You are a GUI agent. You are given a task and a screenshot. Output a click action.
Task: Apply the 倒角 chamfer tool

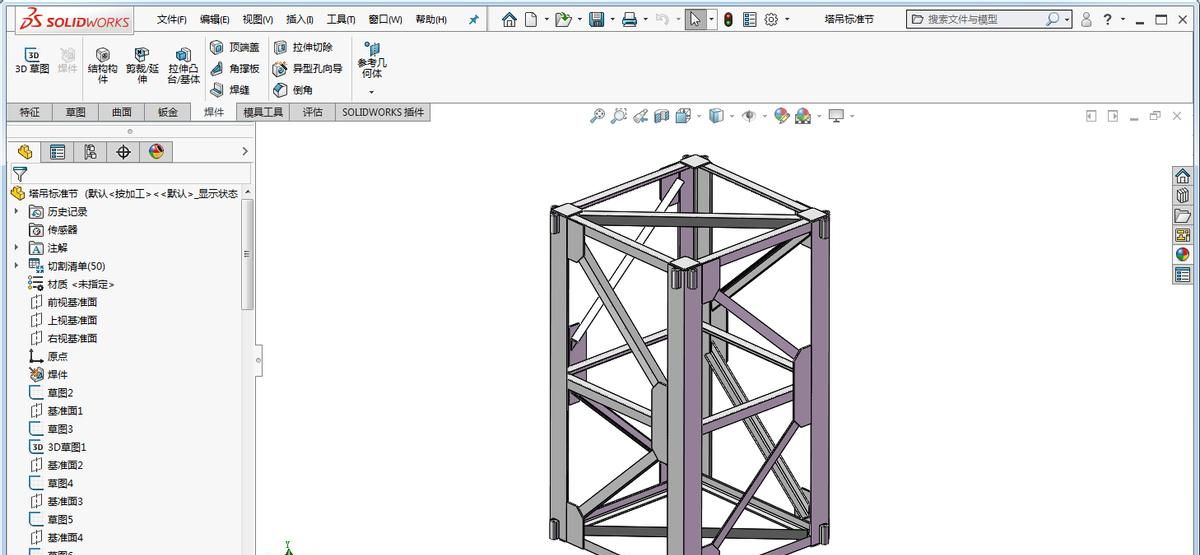pyautogui.click(x=293, y=89)
